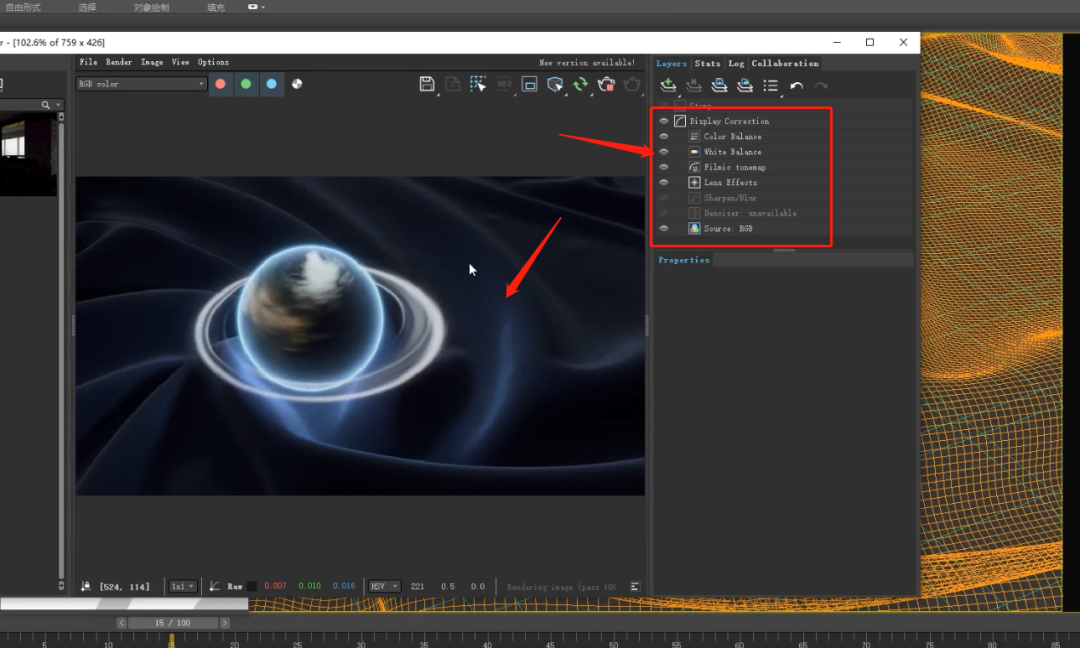Toggle visibility of Lens Effects layer
This screenshot has width=1080, height=648.
pos(663,183)
